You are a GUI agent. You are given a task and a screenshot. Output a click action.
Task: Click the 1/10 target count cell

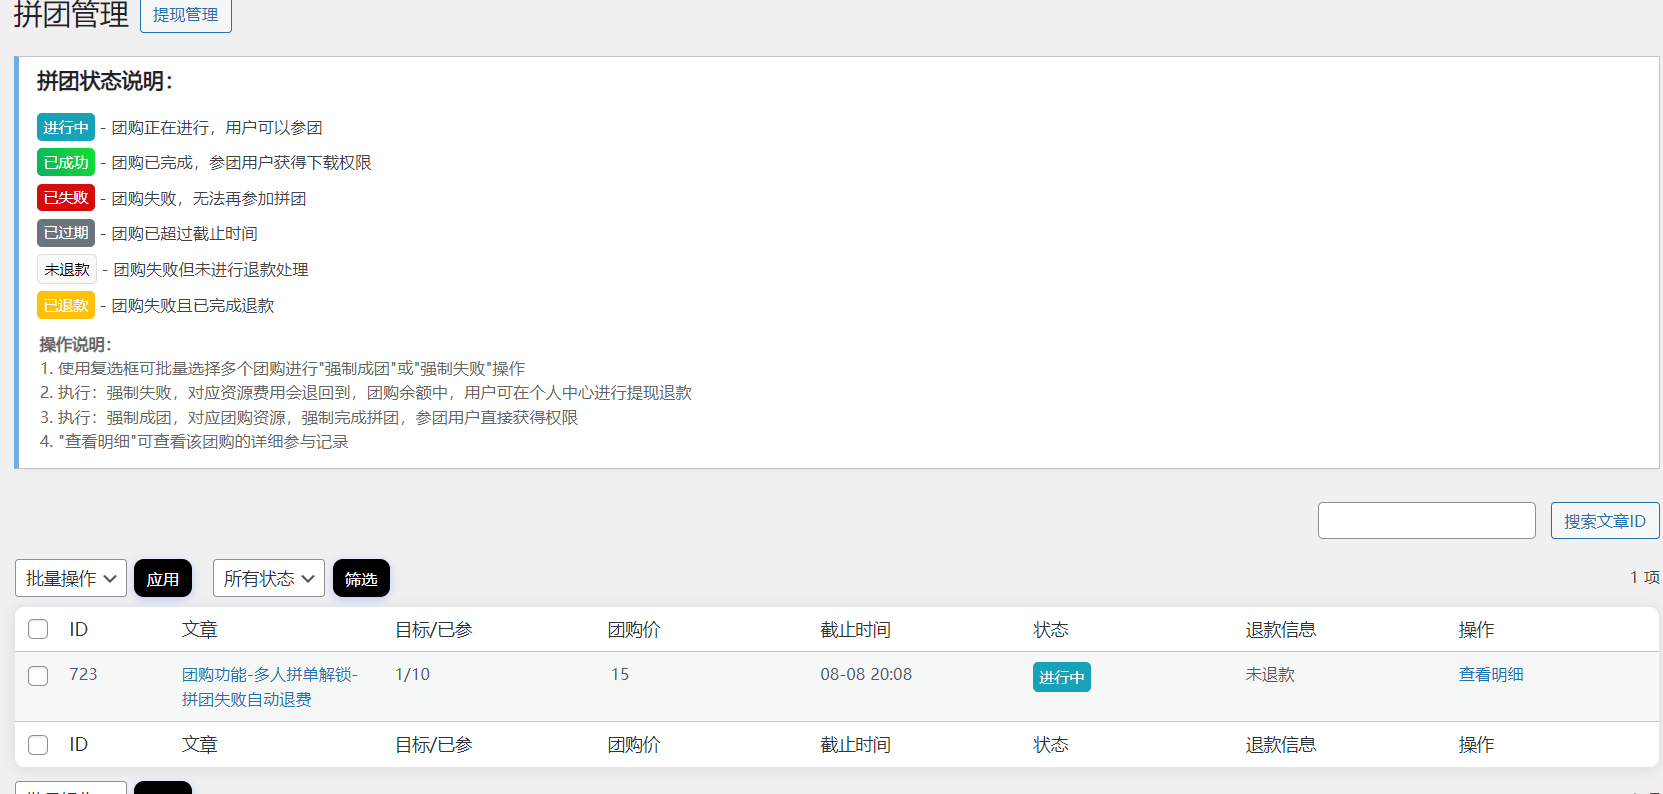point(412,675)
